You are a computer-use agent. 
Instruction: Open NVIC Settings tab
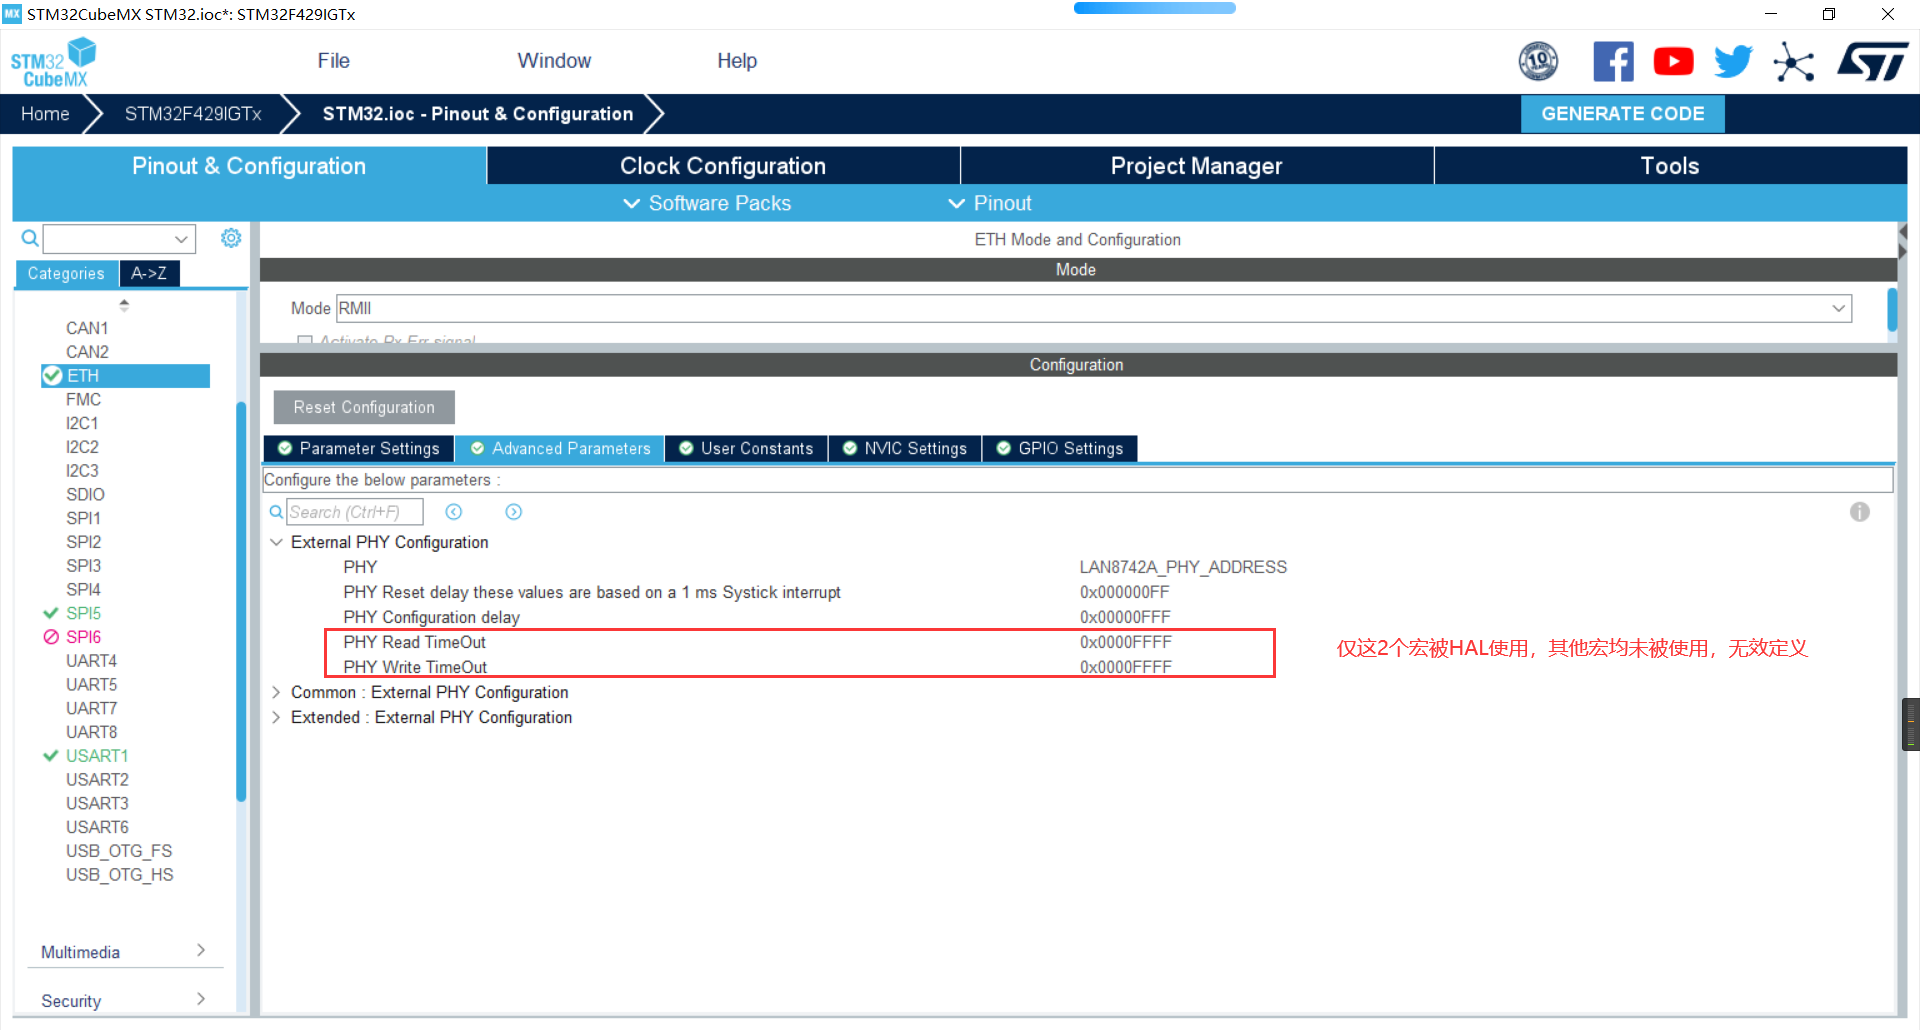tap(905, 449)
